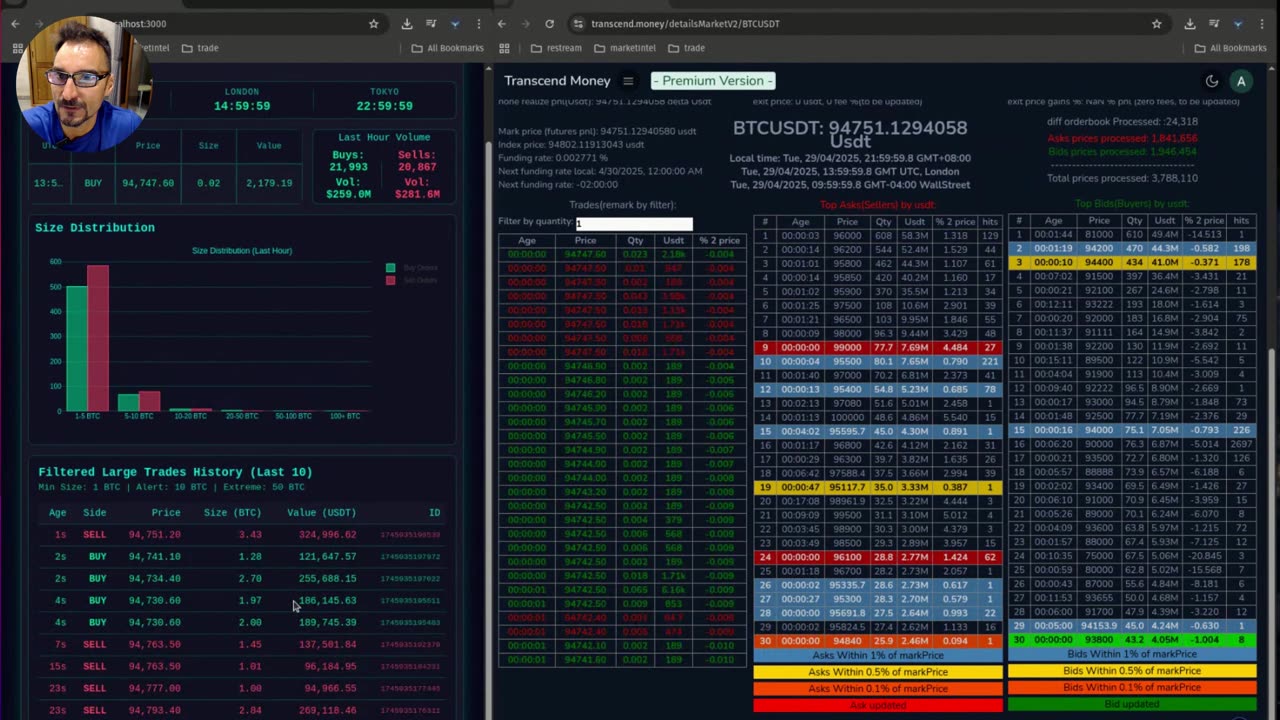The height and width of the screenshot is (720, 1280).
Task: Toggle dark mode with the moon icon
Action: 1212,81
